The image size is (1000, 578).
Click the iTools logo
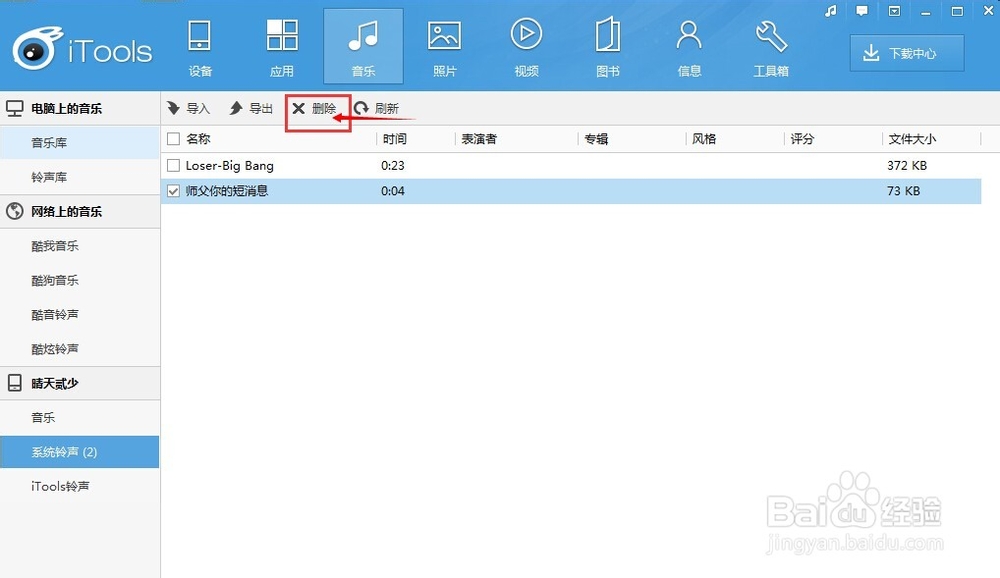click(x=82, y=48)
